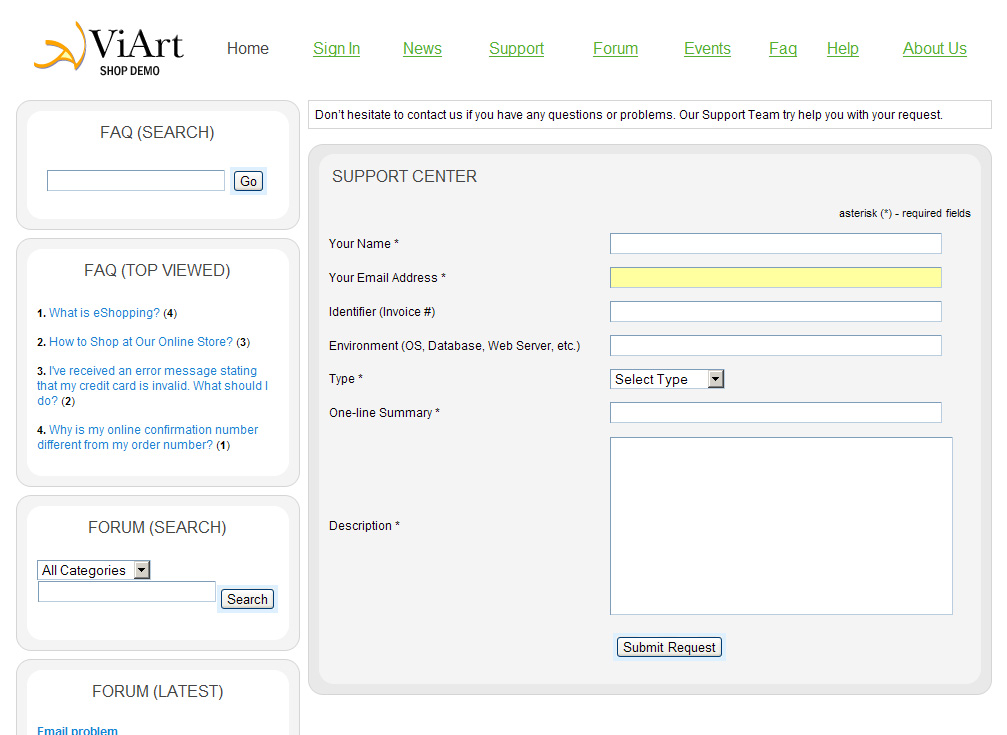Open the News section

pyautogui.click(x=422, y=49)
